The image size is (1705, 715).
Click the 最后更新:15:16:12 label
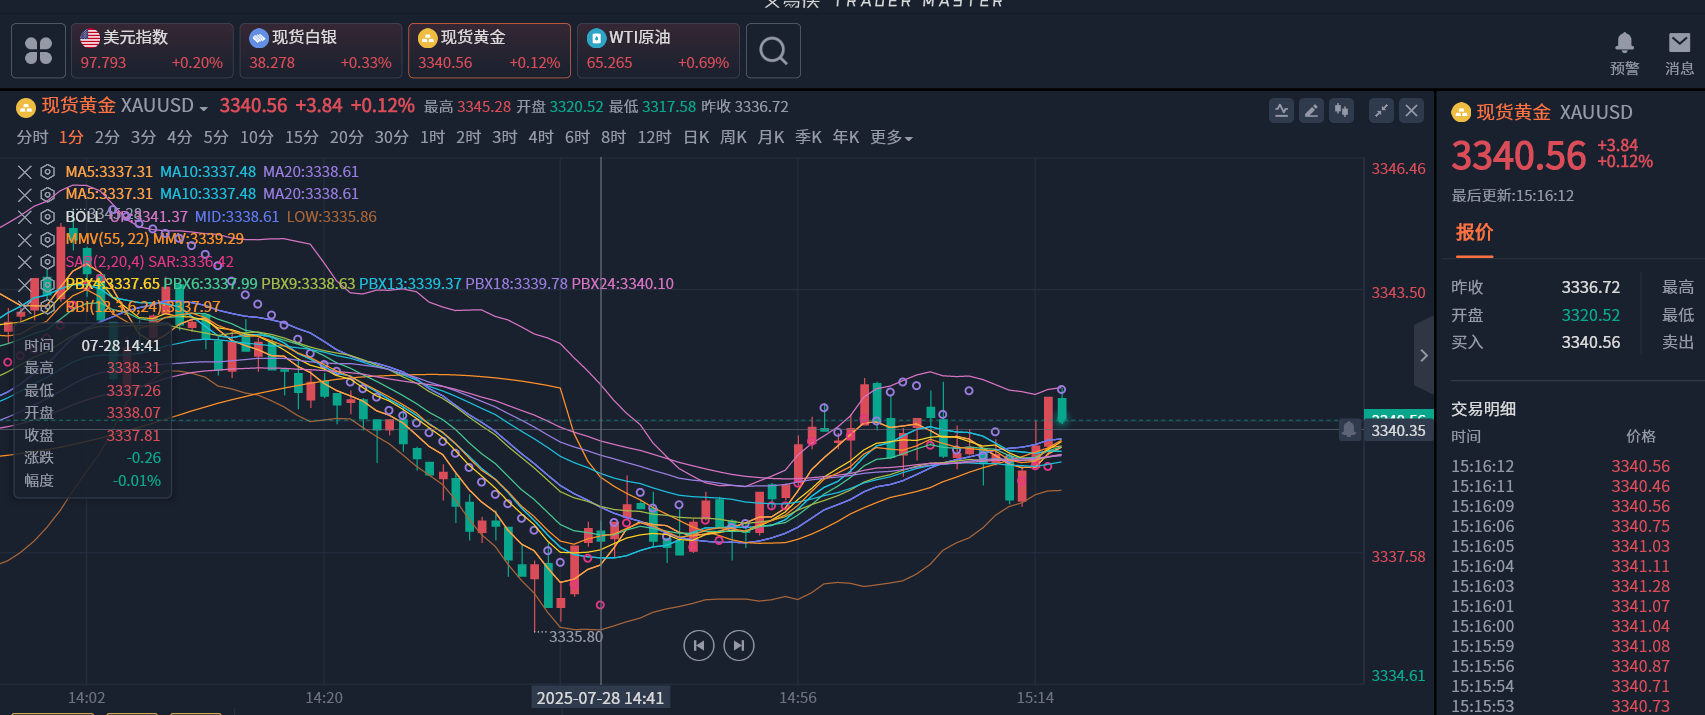pyautogui.click(x=1513, y=196)
